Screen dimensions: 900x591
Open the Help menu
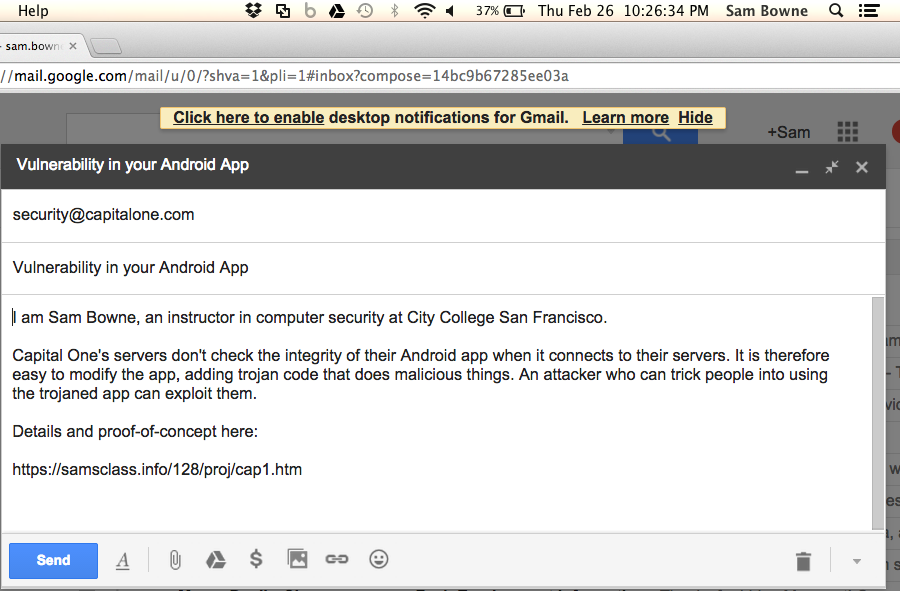(33, 11)
